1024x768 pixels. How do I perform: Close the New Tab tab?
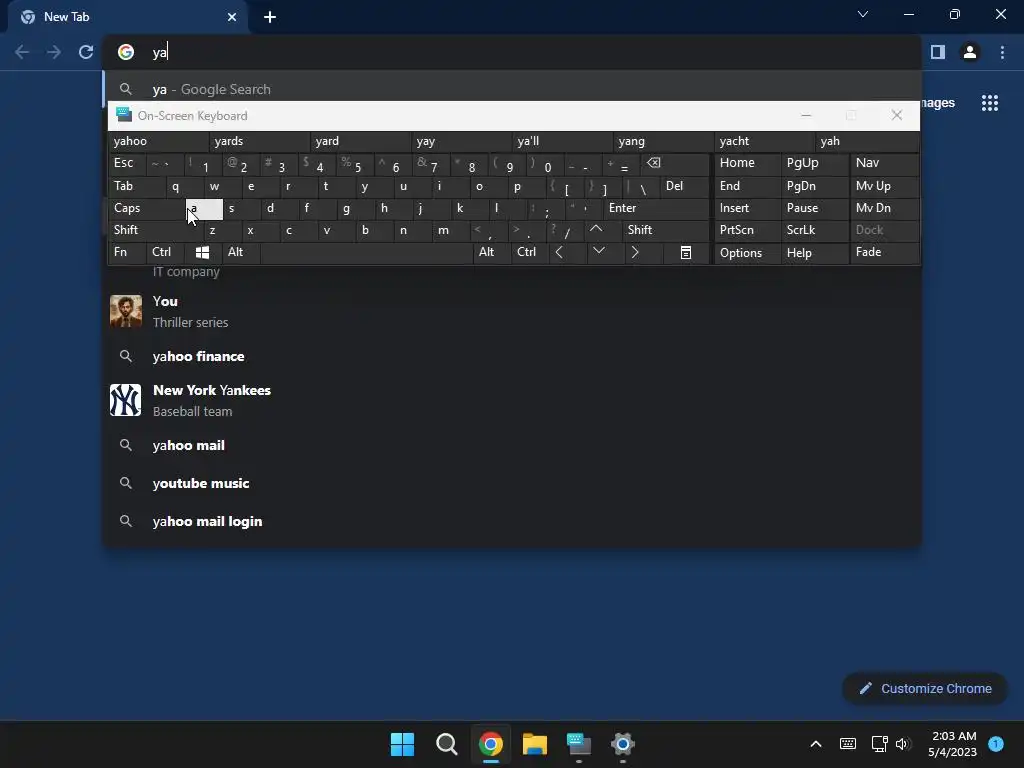pos(232,17)
